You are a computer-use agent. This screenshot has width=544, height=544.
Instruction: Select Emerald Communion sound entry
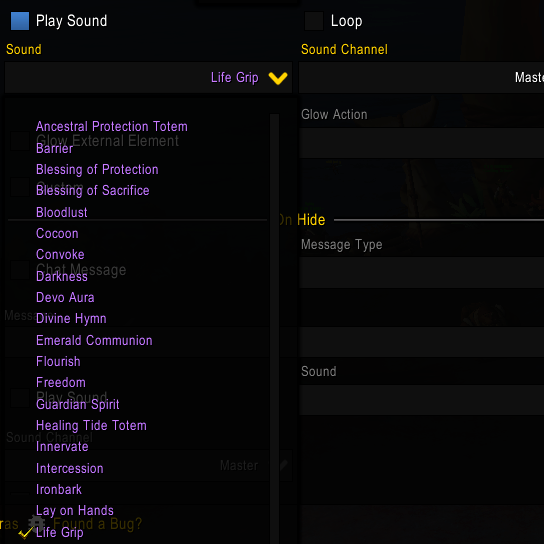tap(94, 340)
